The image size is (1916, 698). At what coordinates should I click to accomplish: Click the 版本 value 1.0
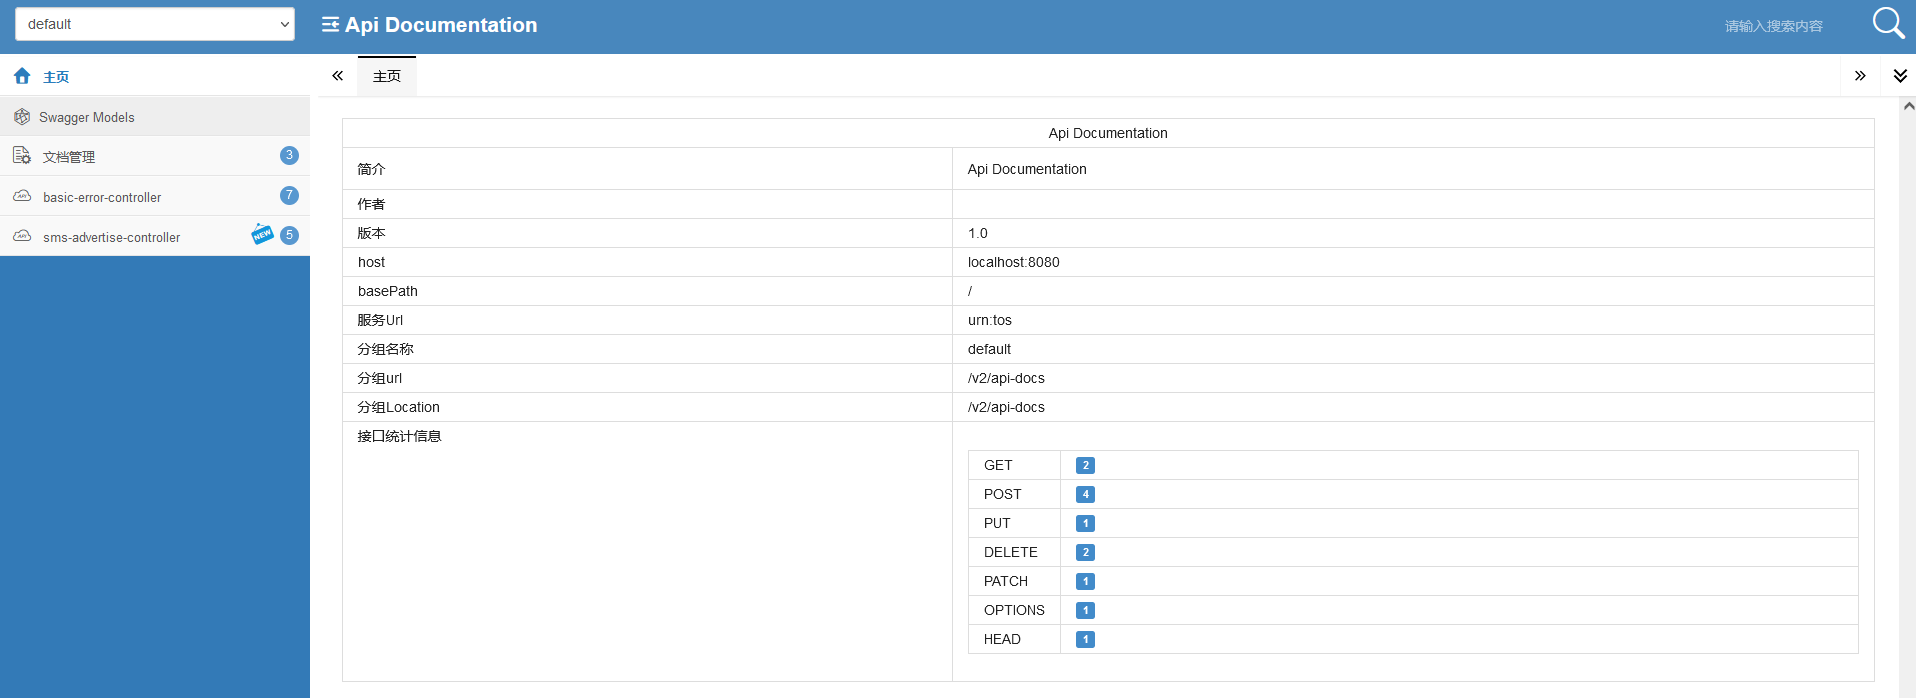(978, 233)
